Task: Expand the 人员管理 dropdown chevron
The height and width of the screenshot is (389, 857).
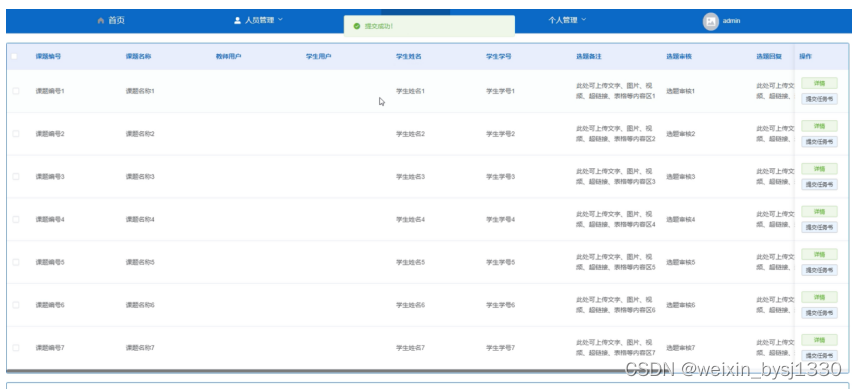Action: [x=280, y=20]
